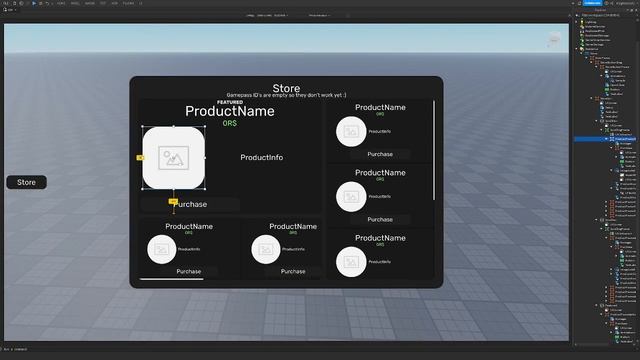Click the view selector cube in viewport corner

[x=554, y=39]
